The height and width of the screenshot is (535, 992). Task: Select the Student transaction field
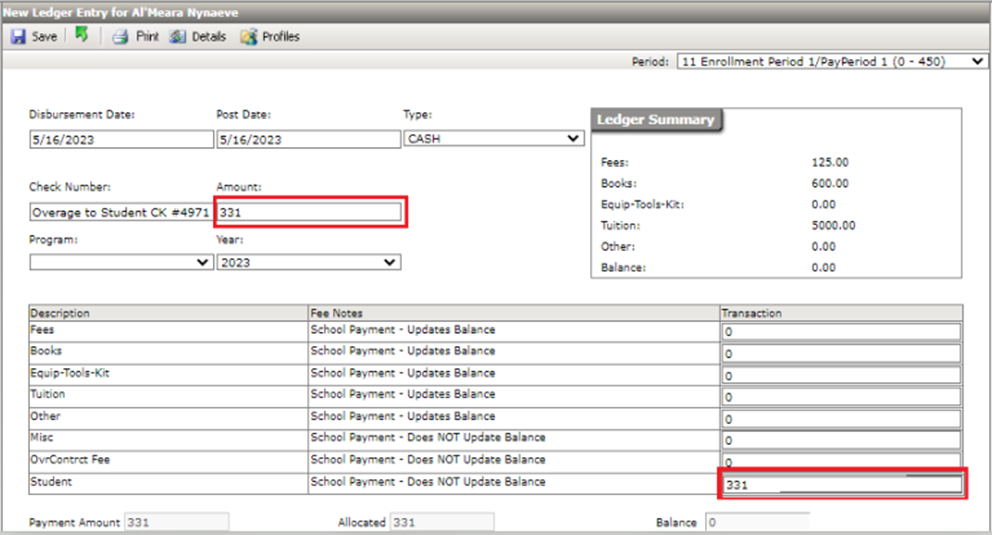click(x=841, y=485)
